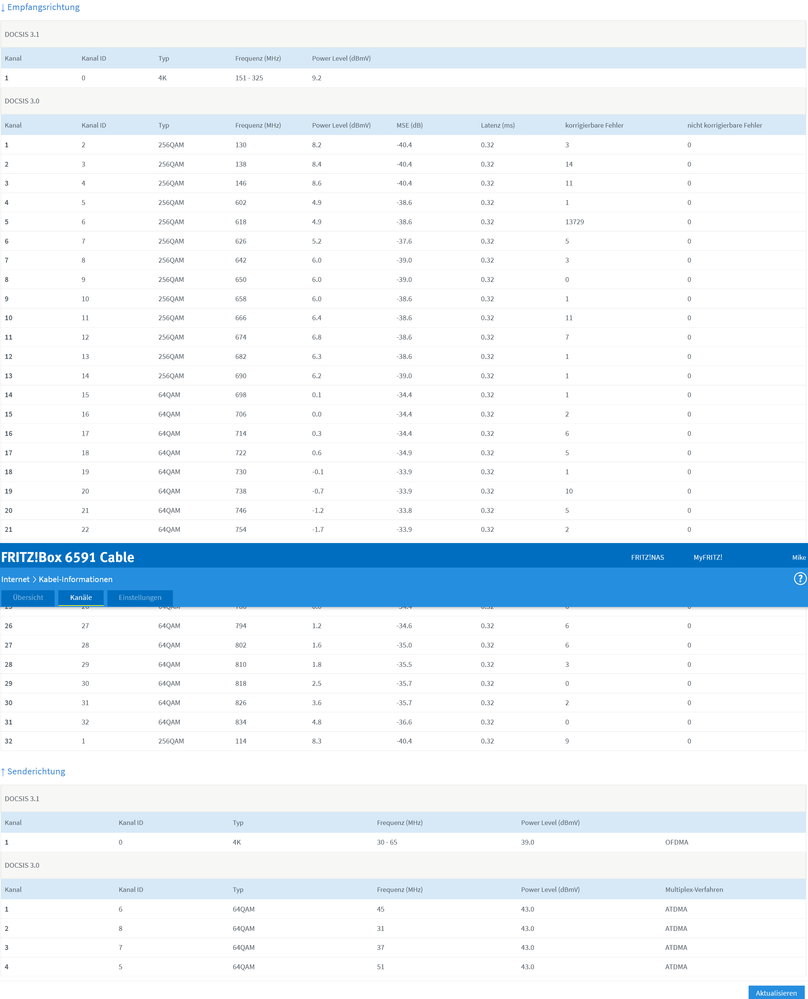Open the help question mark icon
808x999 pixels.
click(x=800, y=579)
